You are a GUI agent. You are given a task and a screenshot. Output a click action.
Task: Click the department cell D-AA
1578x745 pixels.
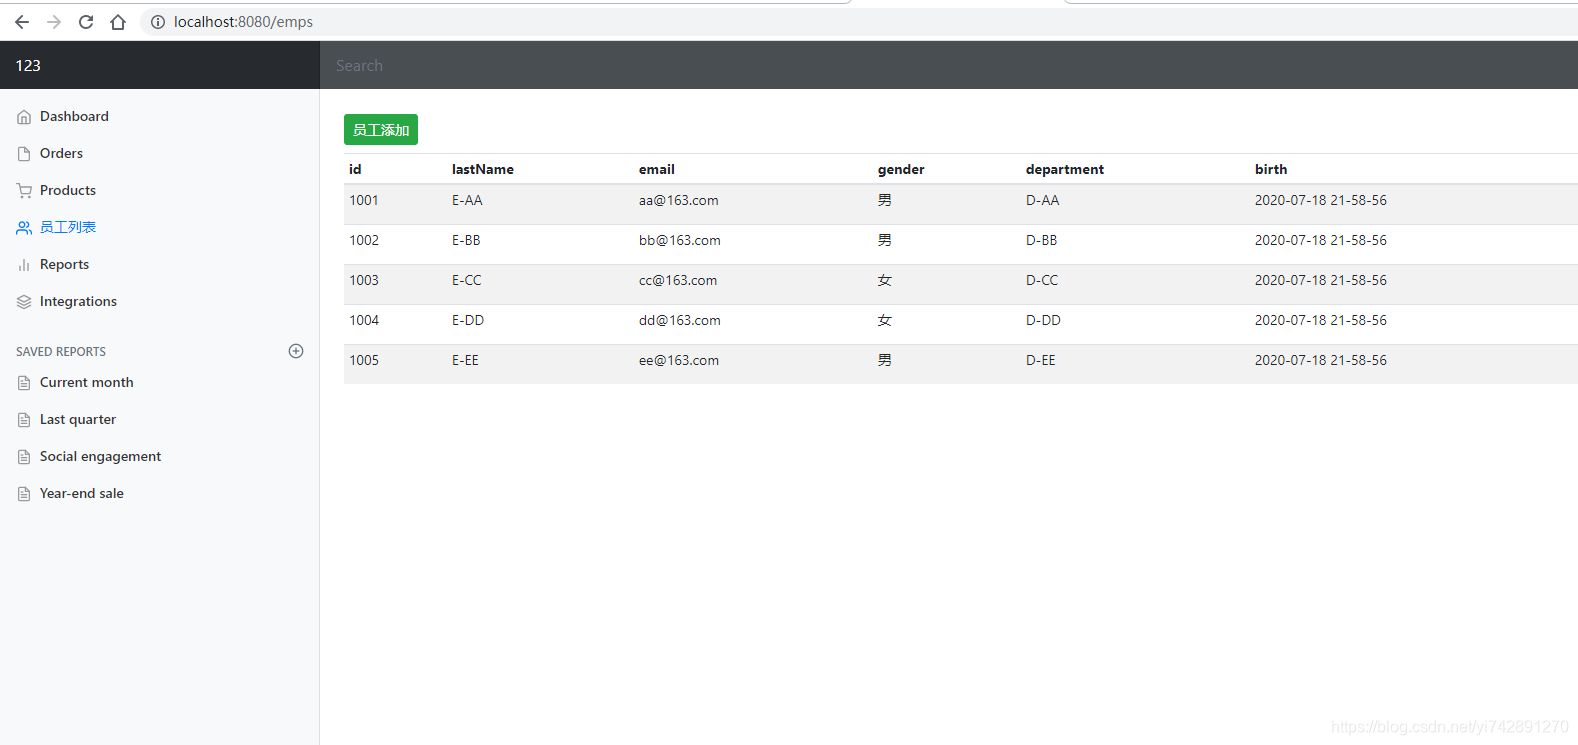1043,200
